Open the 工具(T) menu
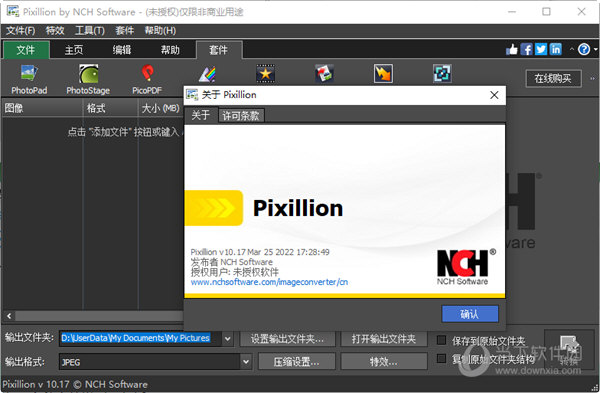 [x=90, y=31]
